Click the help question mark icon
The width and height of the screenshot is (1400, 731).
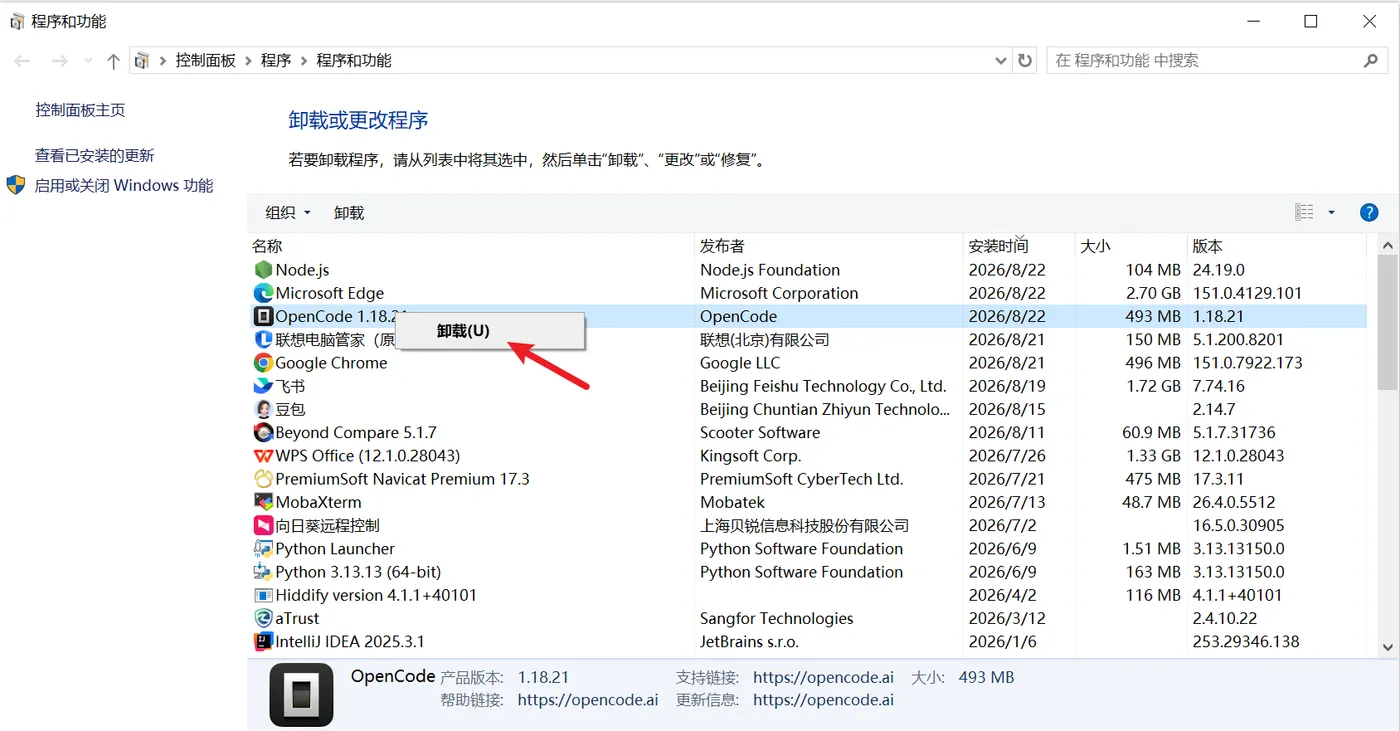point(1369,212)
